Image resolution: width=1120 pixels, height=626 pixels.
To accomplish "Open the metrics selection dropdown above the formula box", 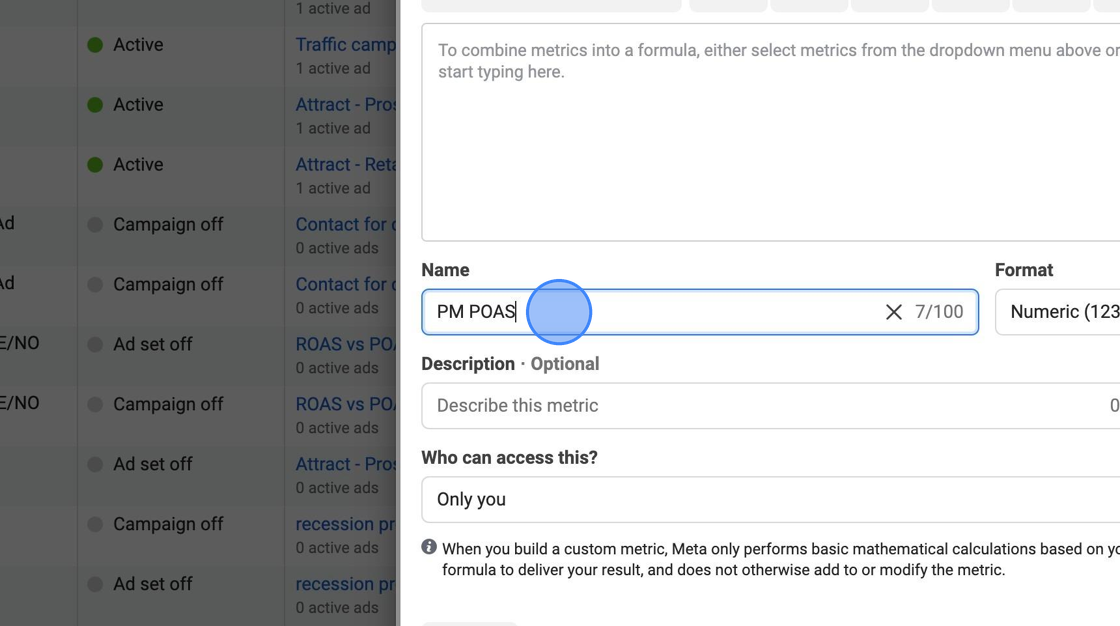I will [550, 5].
